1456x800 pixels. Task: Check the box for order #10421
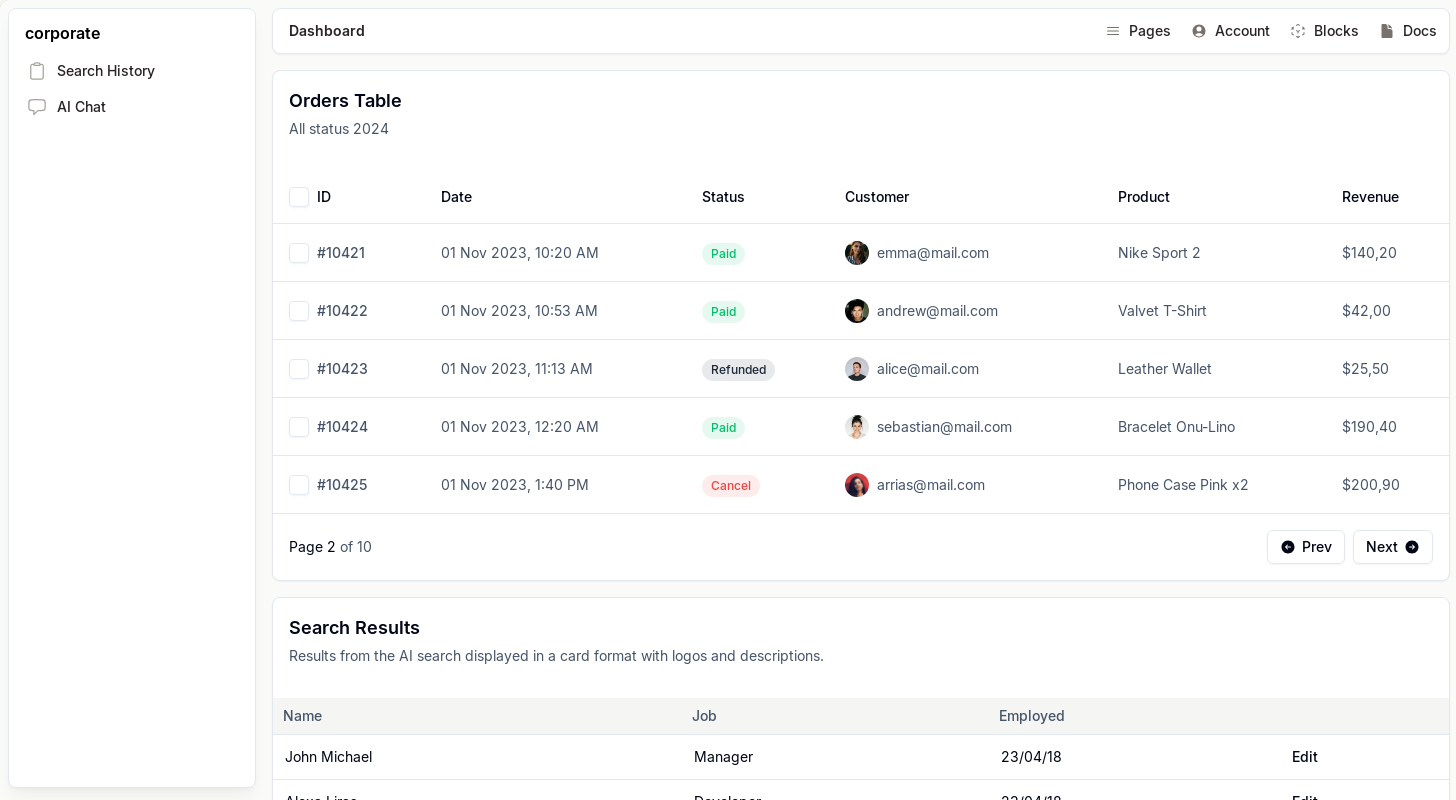click(299, 253)
